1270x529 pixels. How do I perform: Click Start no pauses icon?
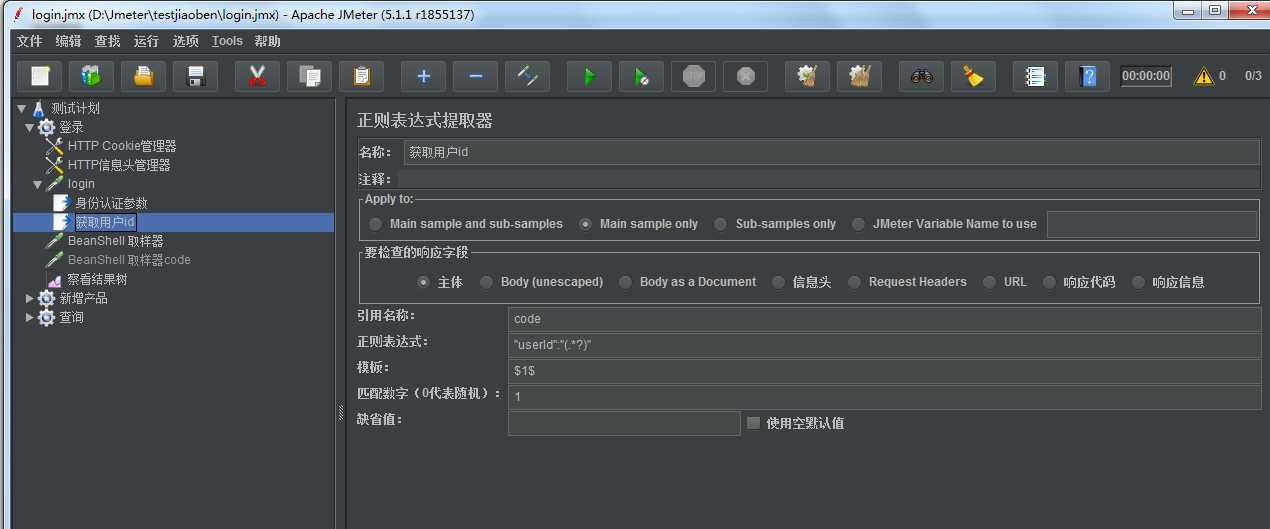(641, 76)
